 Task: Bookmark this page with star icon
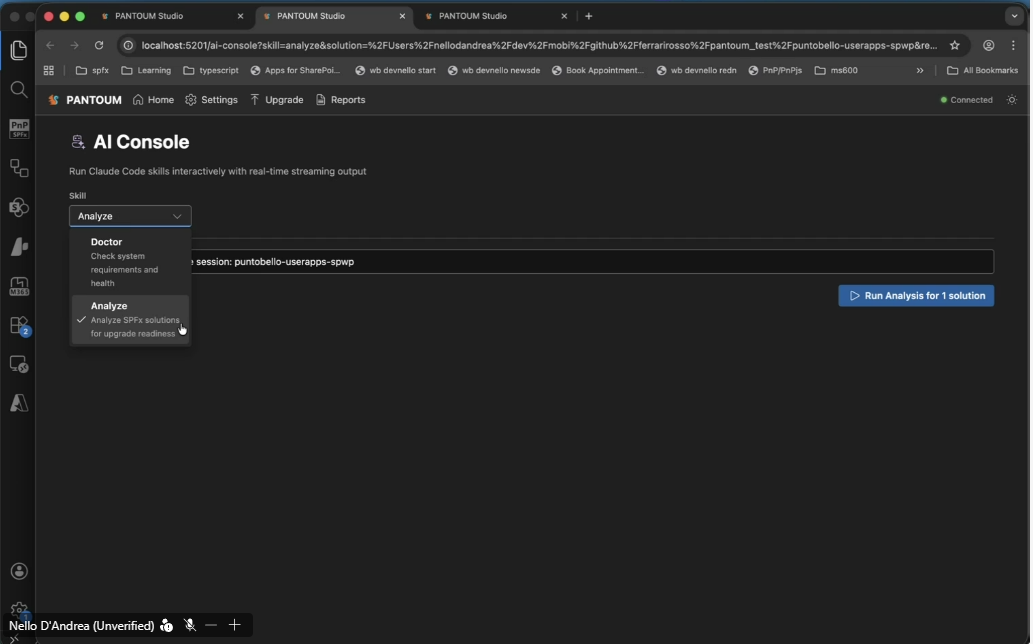[x=954, y=45]
